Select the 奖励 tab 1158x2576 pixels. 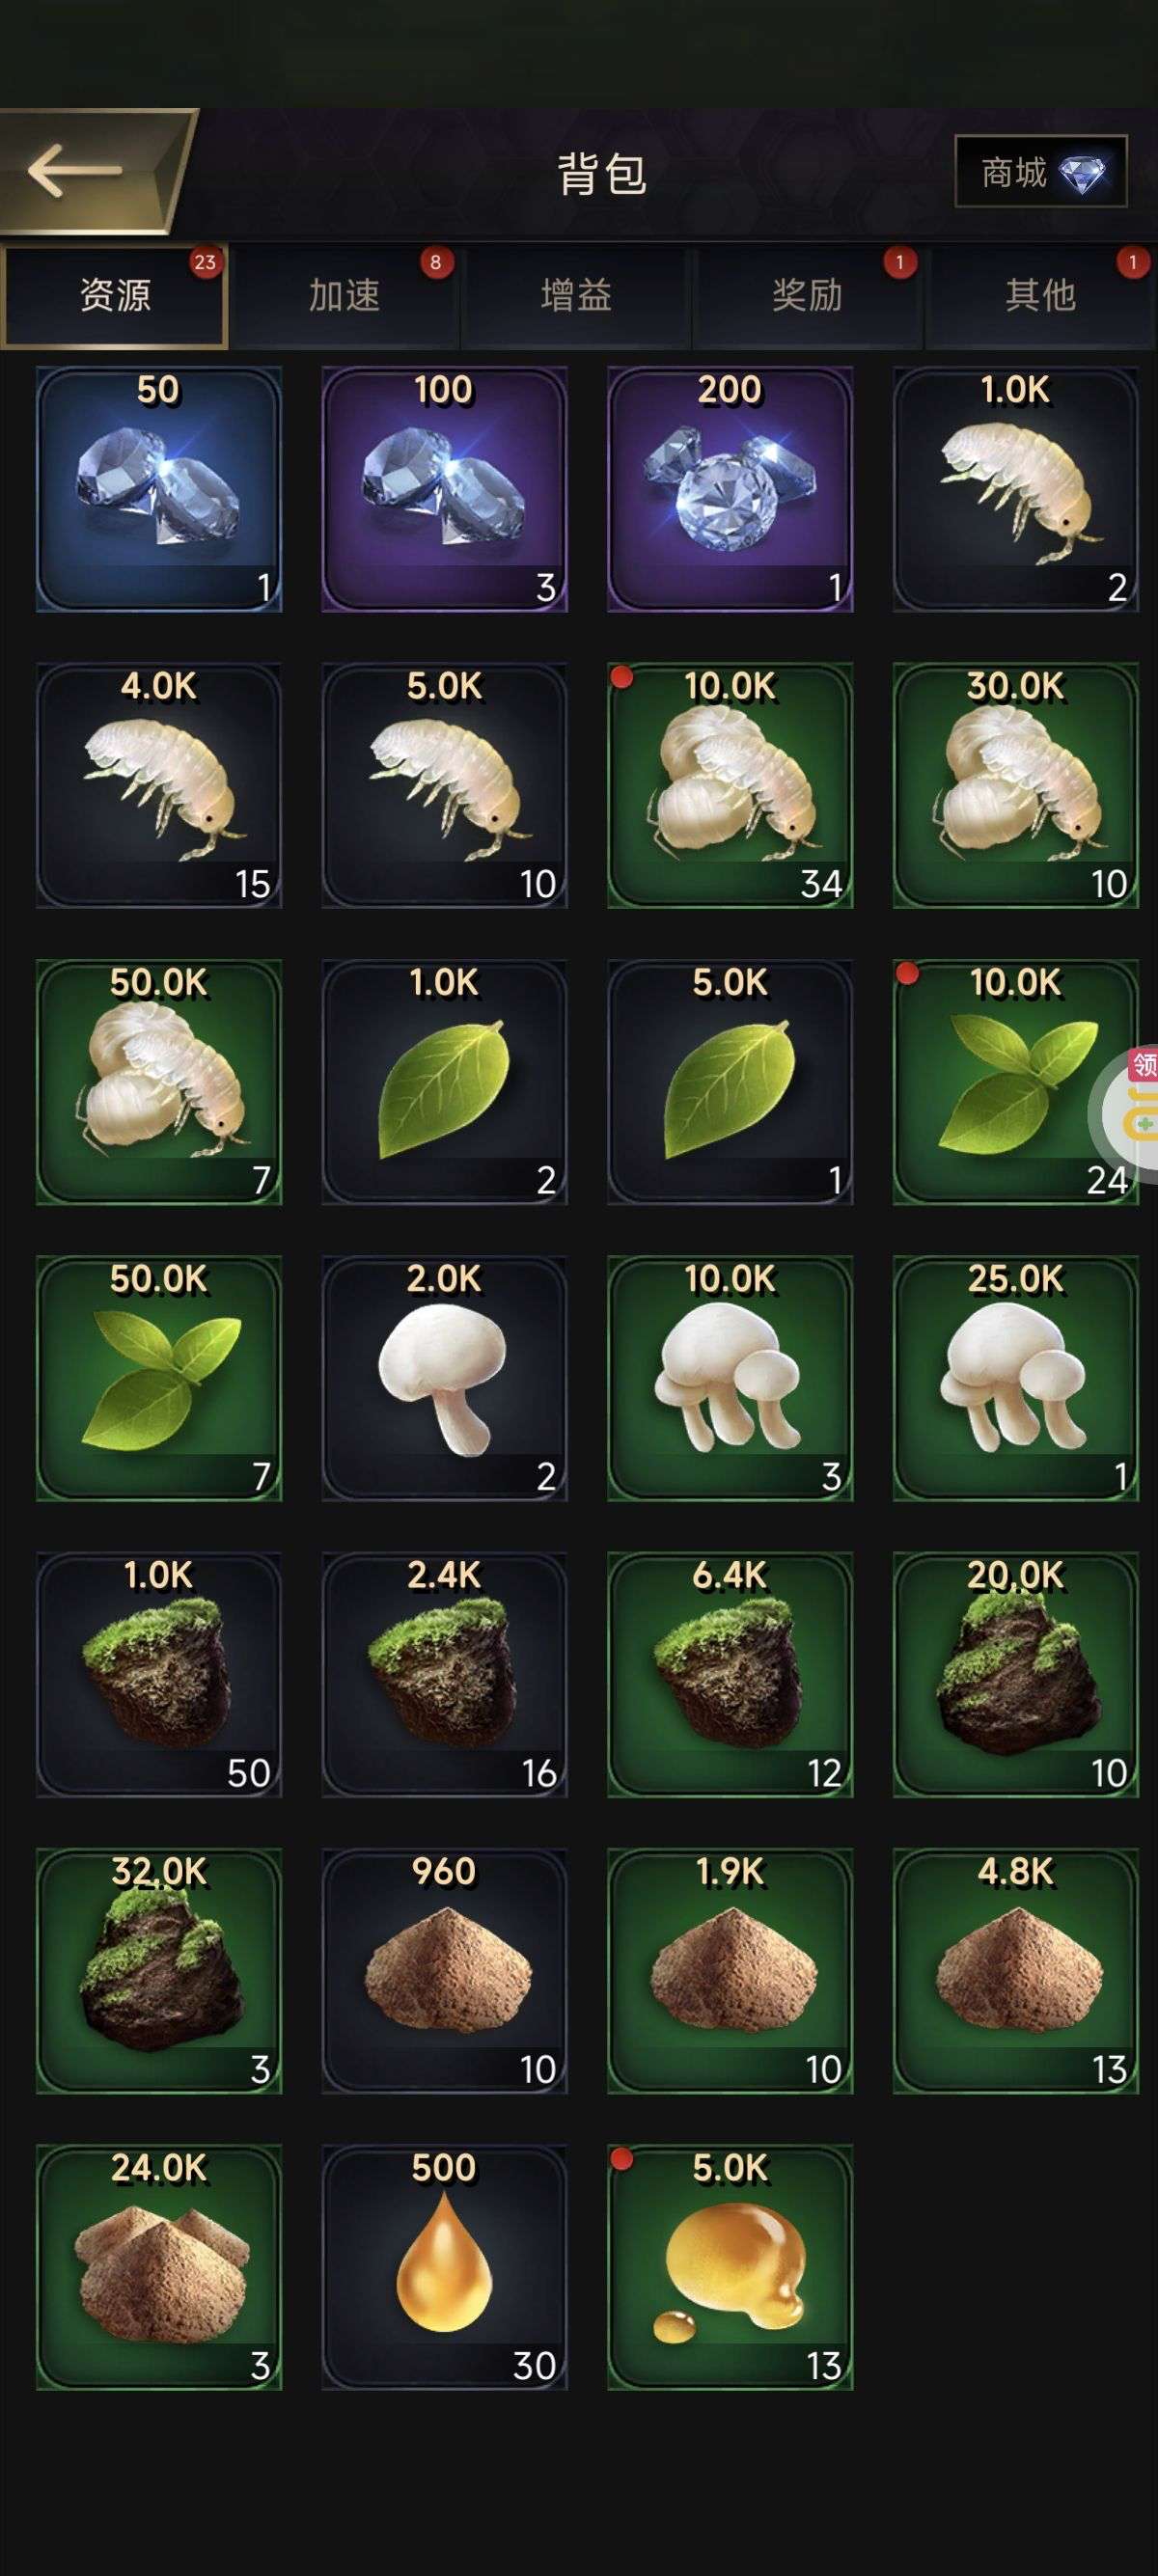click(x=807, y=296)
